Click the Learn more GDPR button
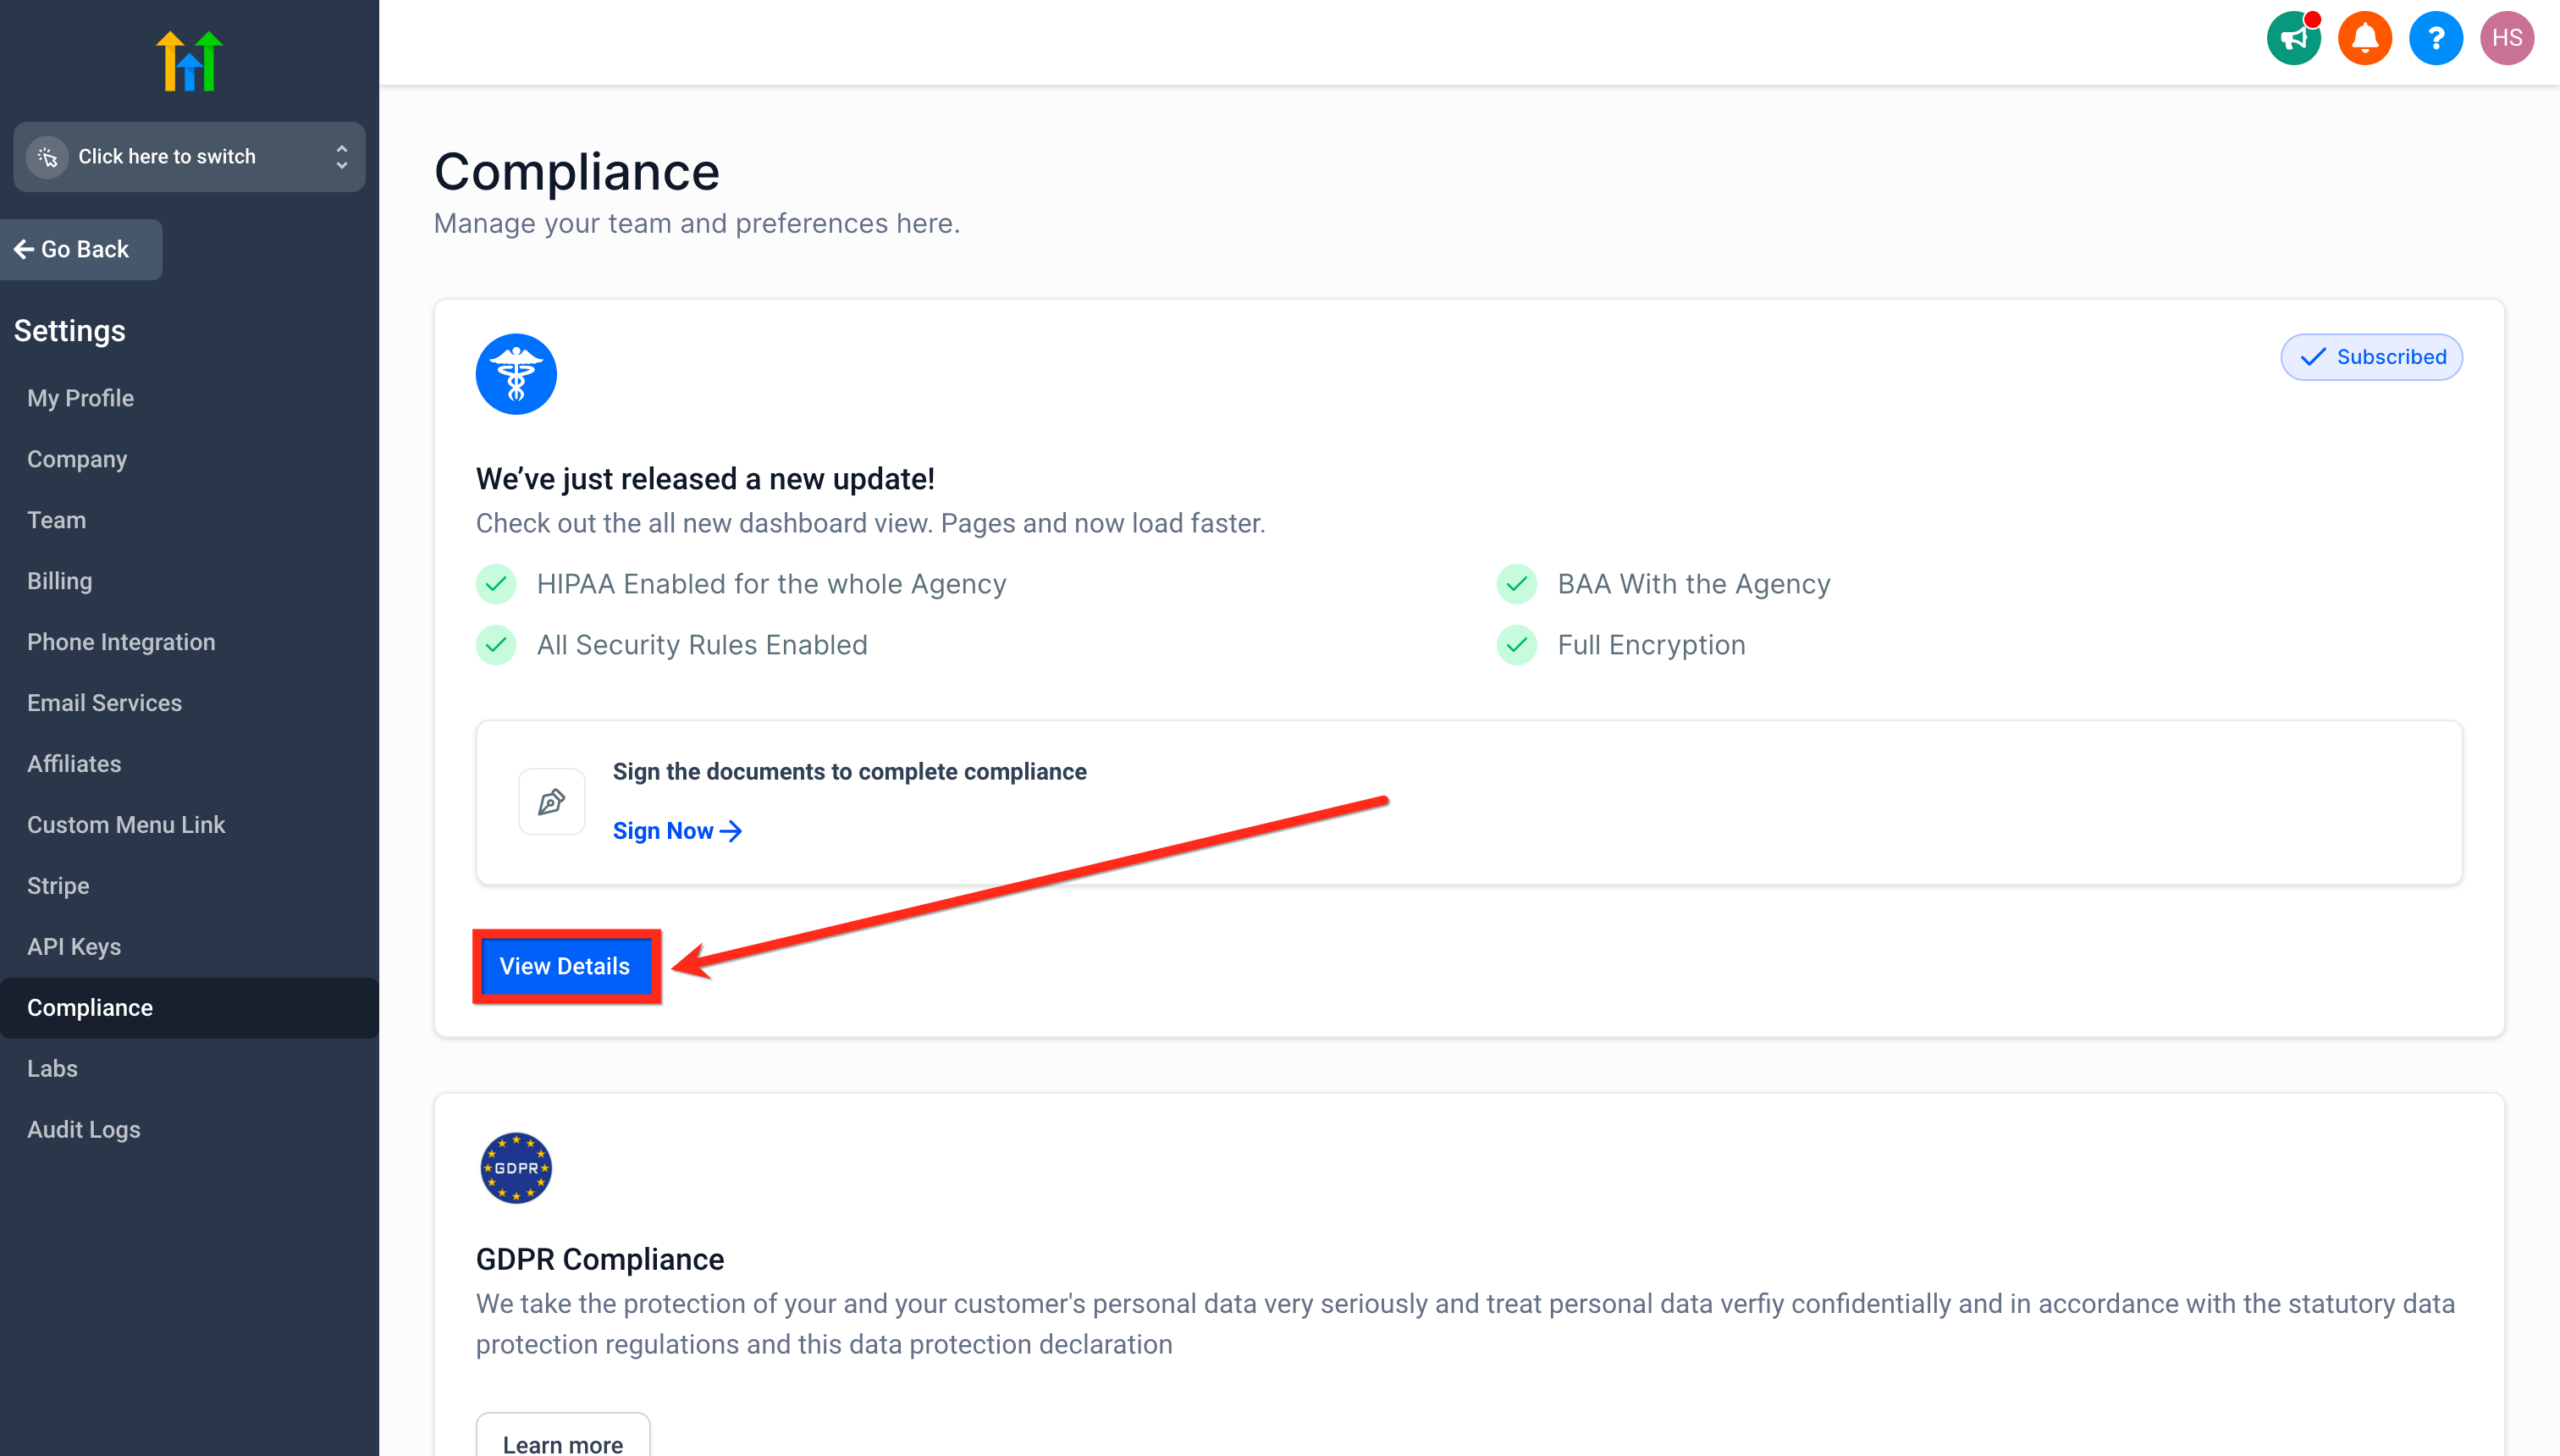Image resolution: width=2560 pixels, height=1456 pixels. [562, 1443]
